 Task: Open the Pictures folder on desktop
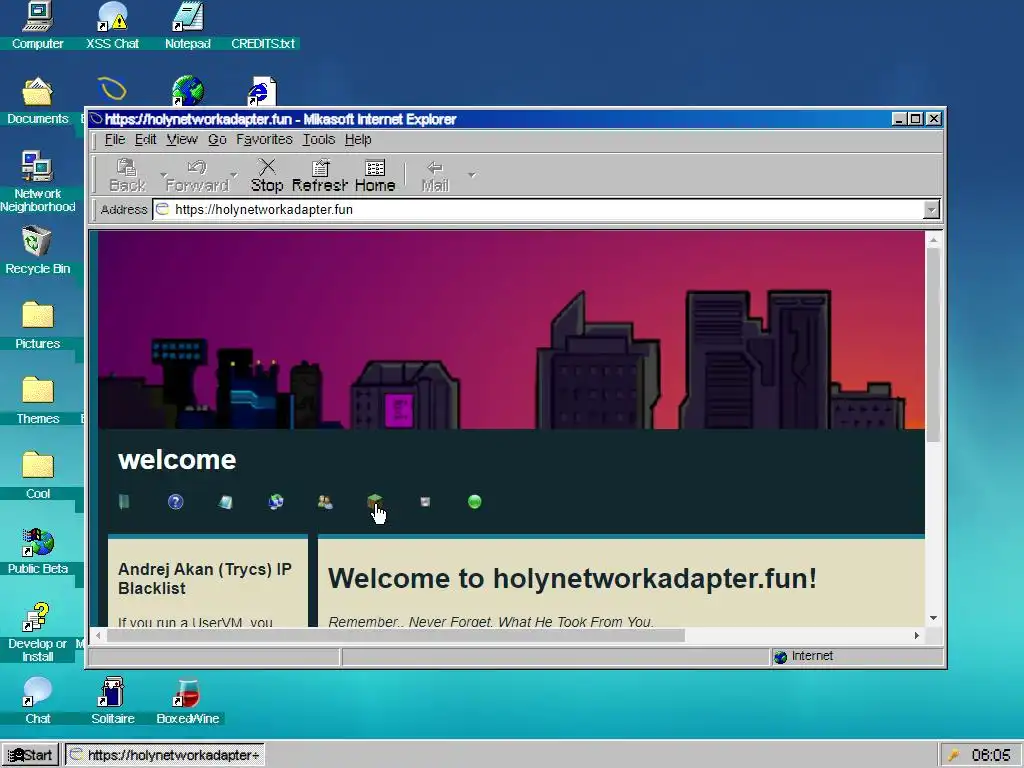coord(37,326)
